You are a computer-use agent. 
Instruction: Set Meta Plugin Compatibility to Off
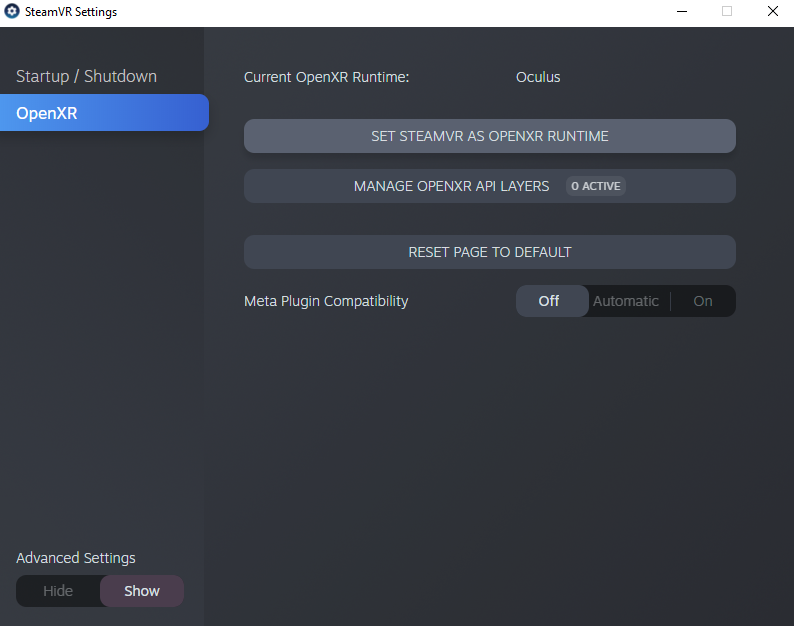[549, 301]
